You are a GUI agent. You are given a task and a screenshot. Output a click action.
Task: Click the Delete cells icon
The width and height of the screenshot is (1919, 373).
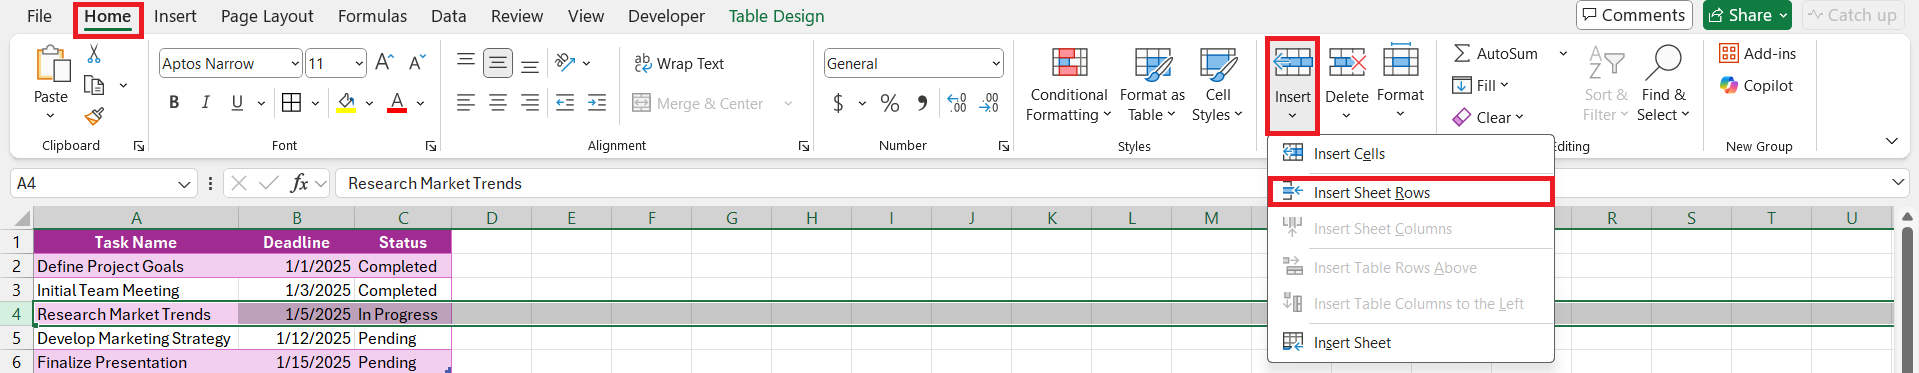tap(1347, 63)
